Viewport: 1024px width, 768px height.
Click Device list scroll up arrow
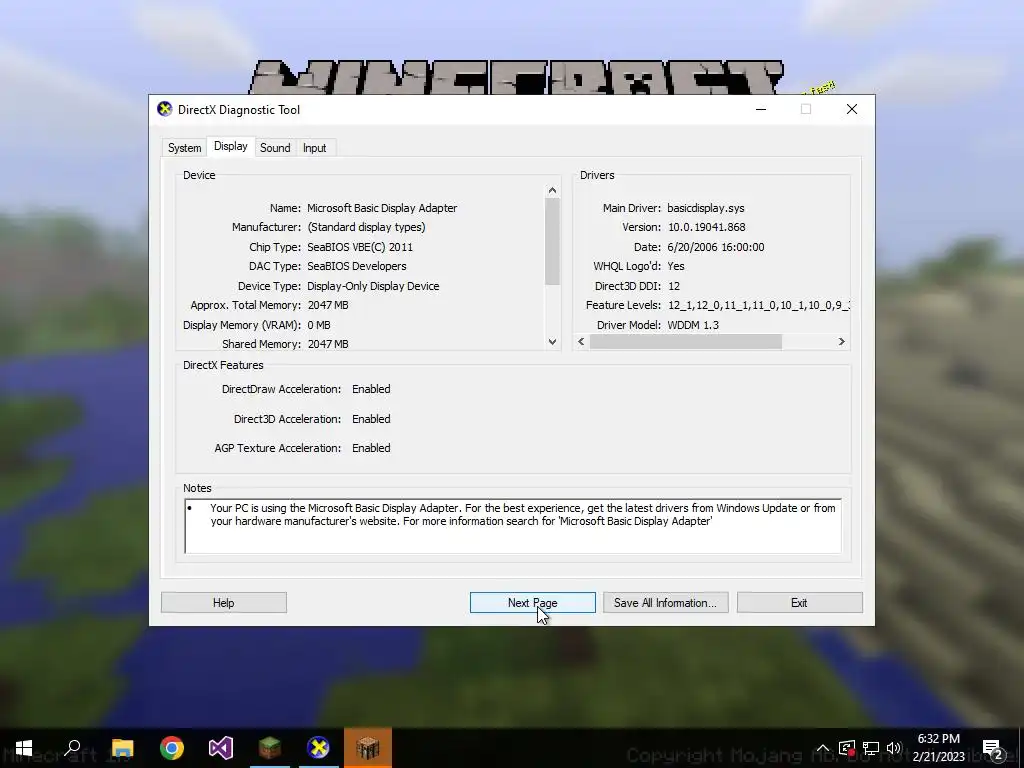pyautogui.click(x=552, y=190)
